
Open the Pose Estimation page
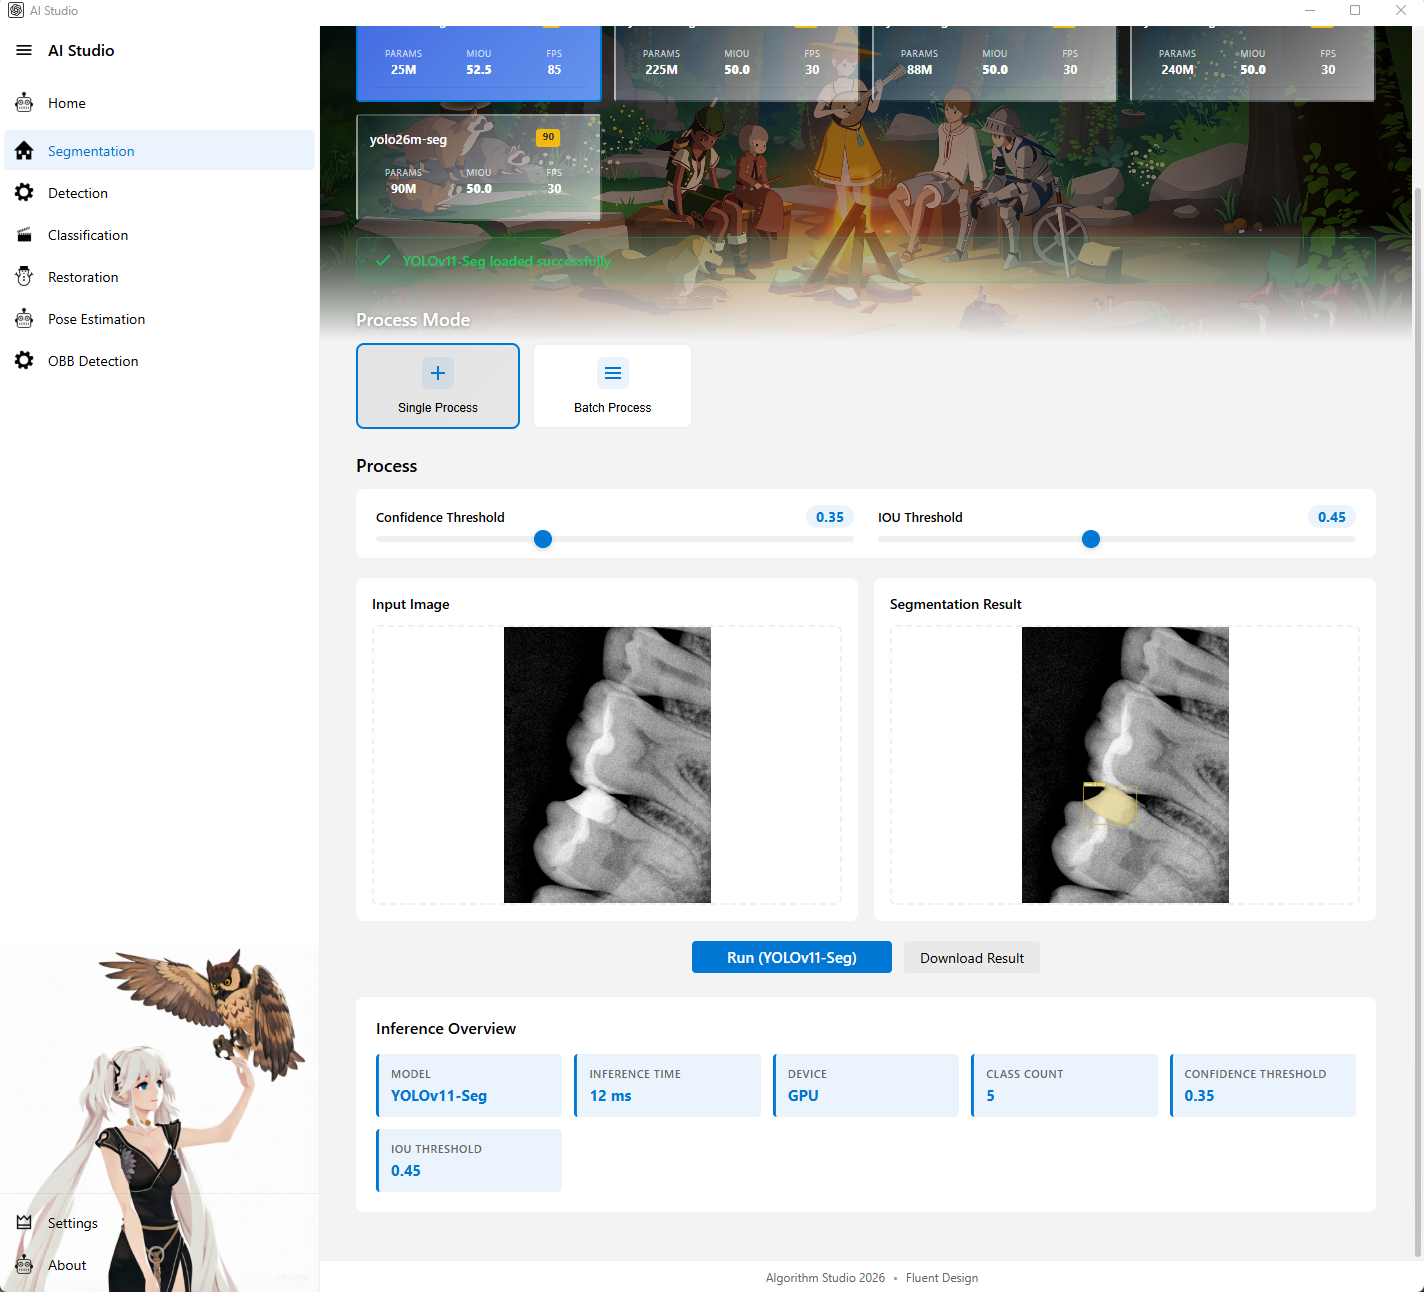pos(96,319)
